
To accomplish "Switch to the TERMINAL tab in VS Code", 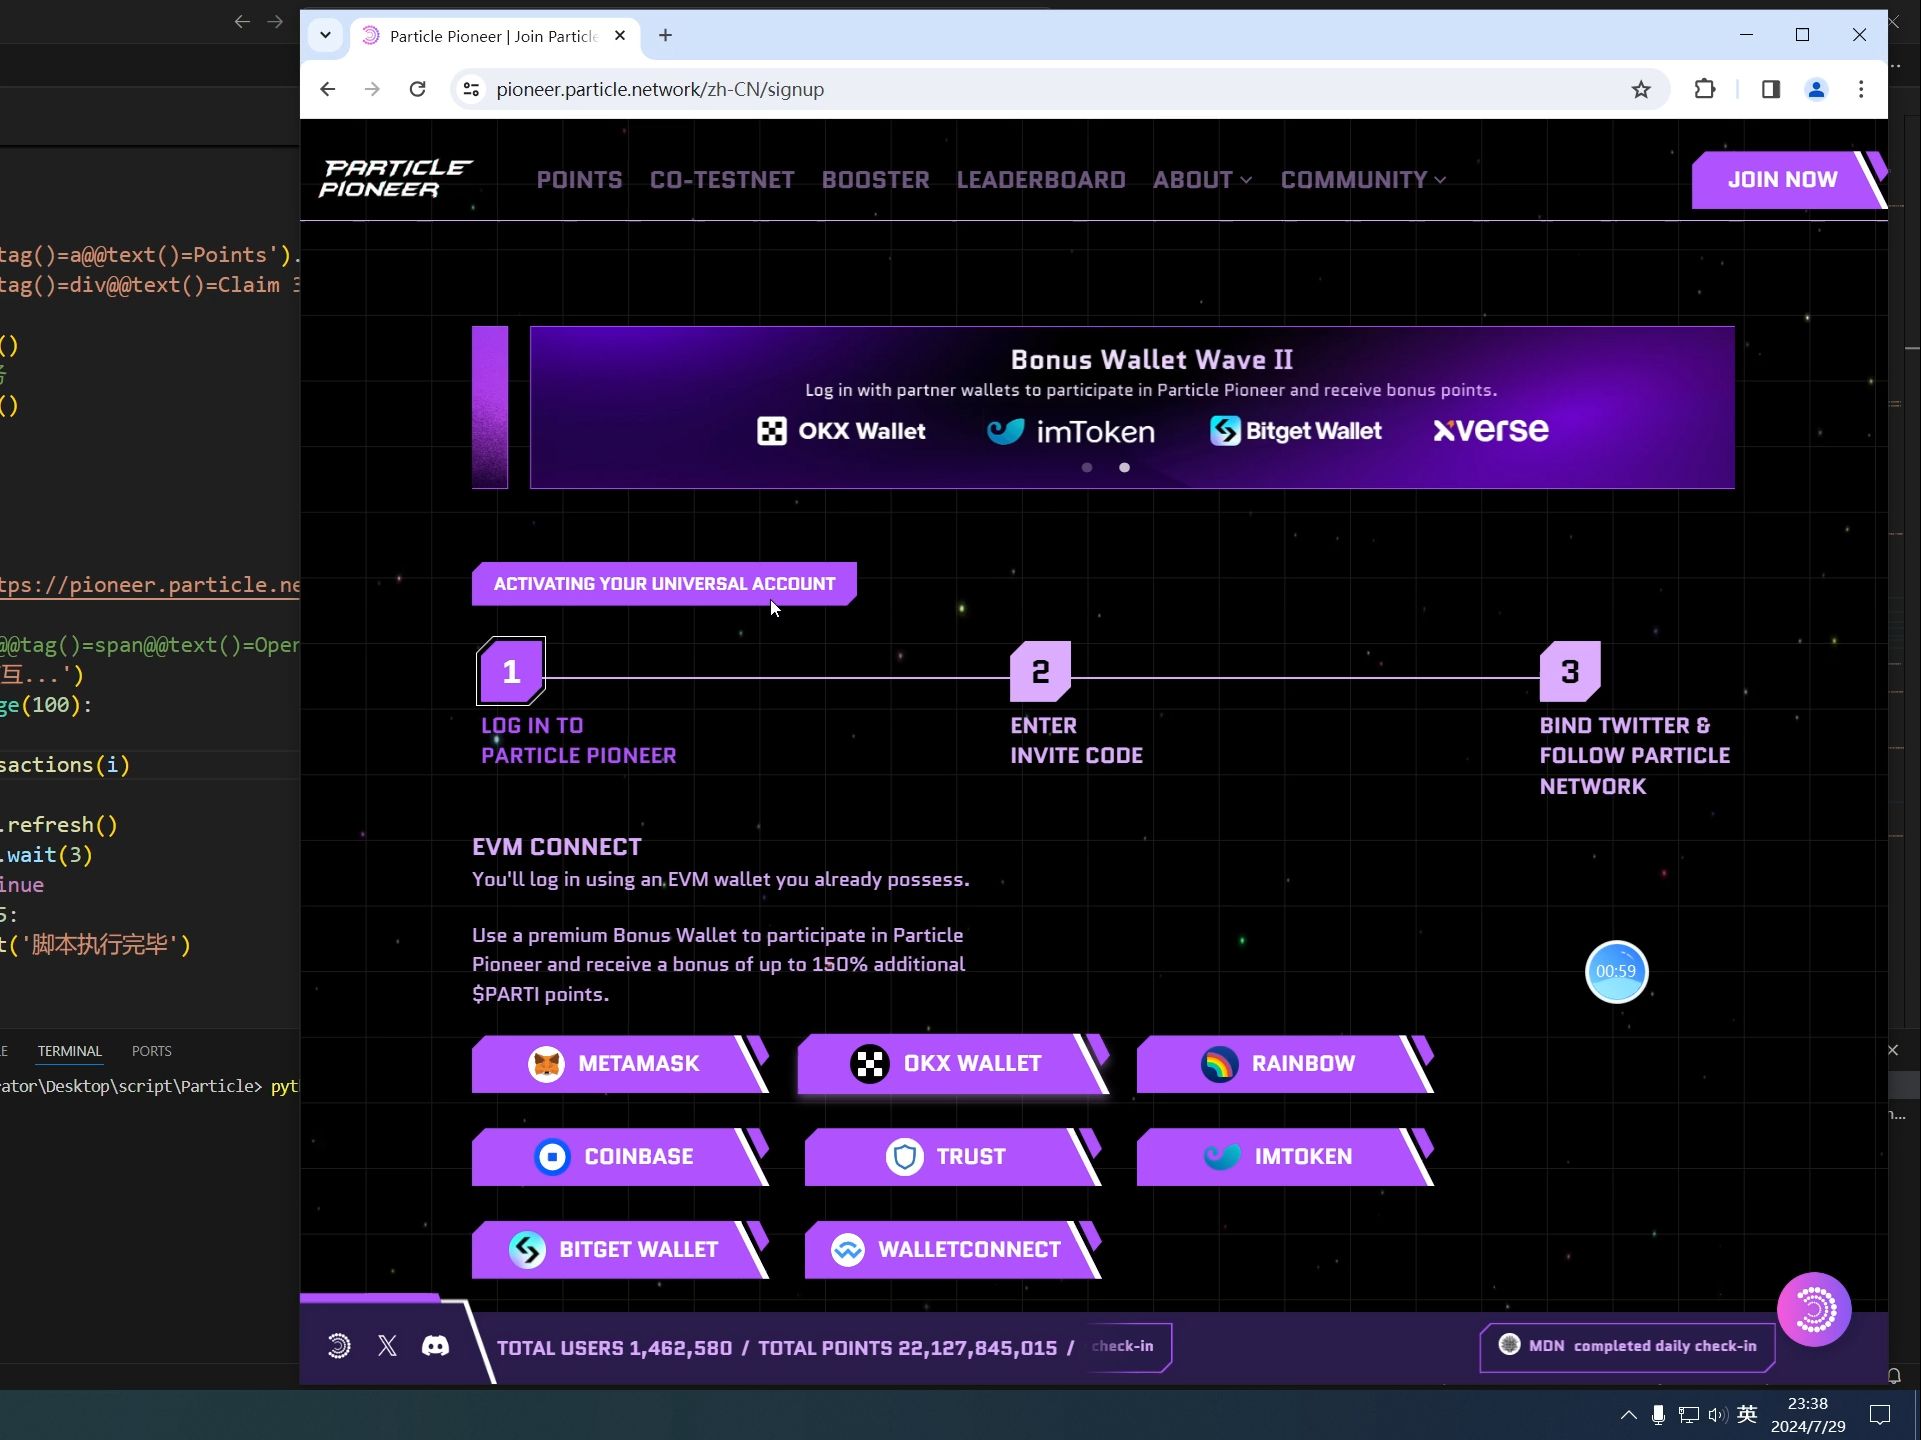I will click(x=70, y=1051).
